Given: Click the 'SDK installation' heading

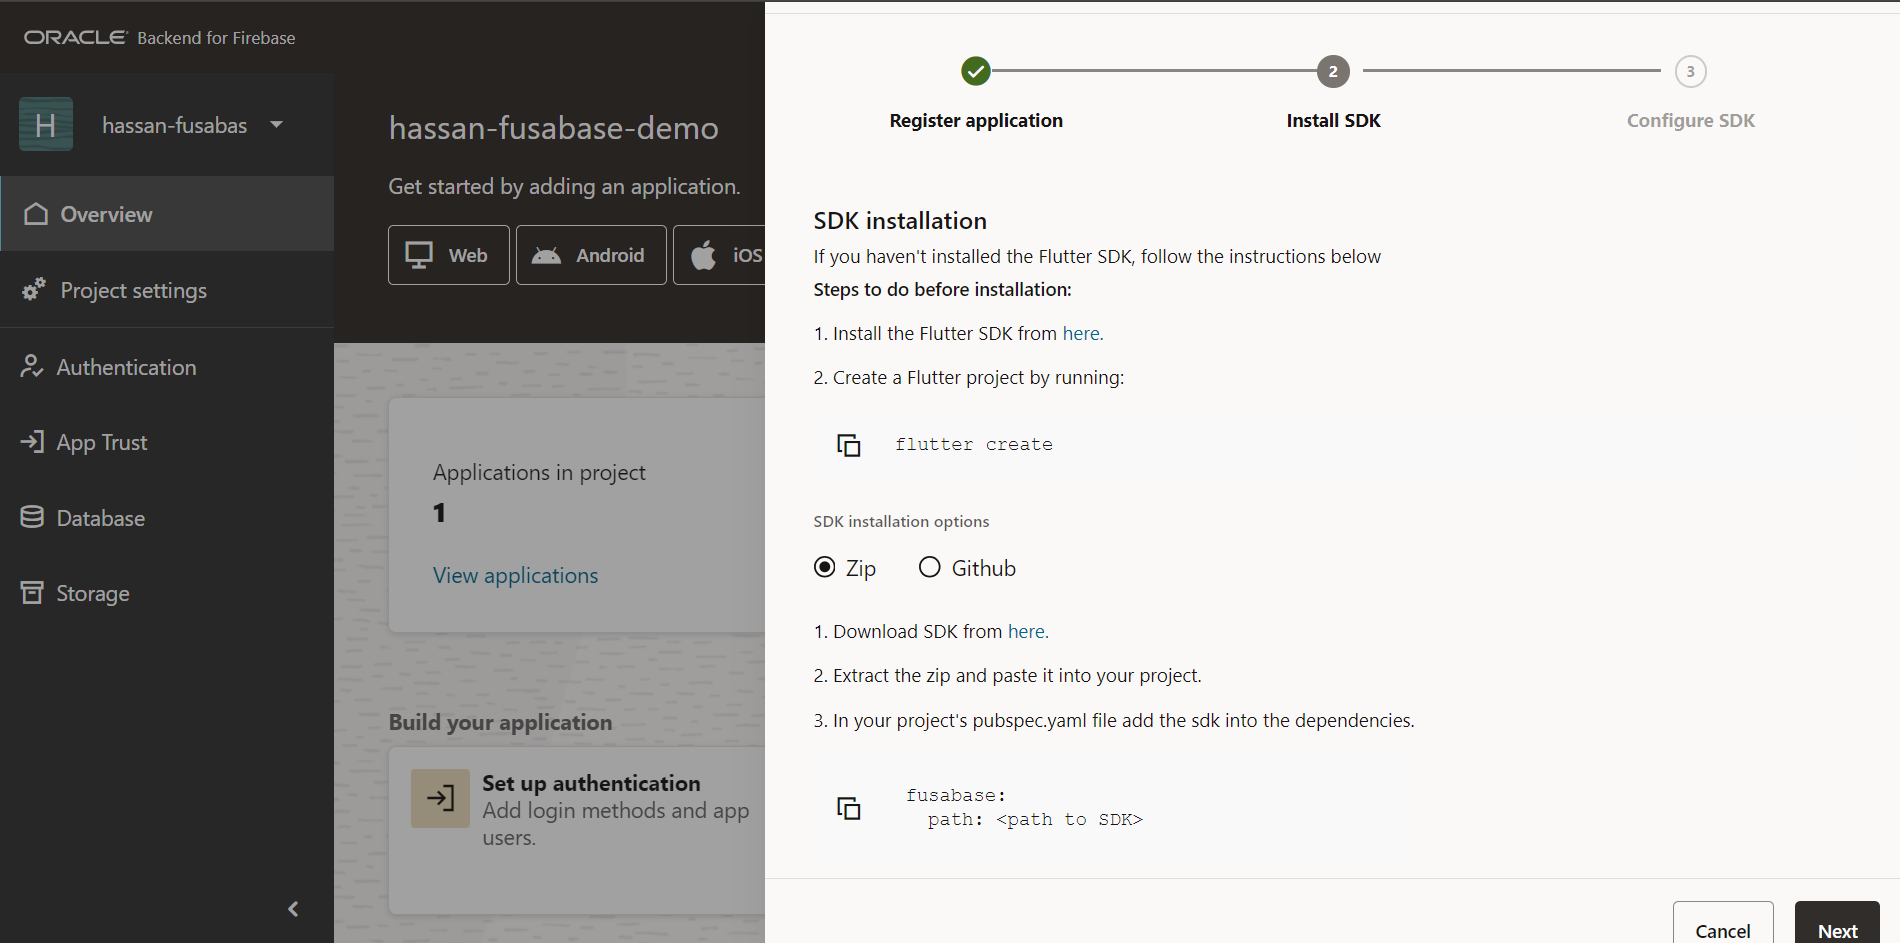Looking at the screenshot, I should pos(900,220).
